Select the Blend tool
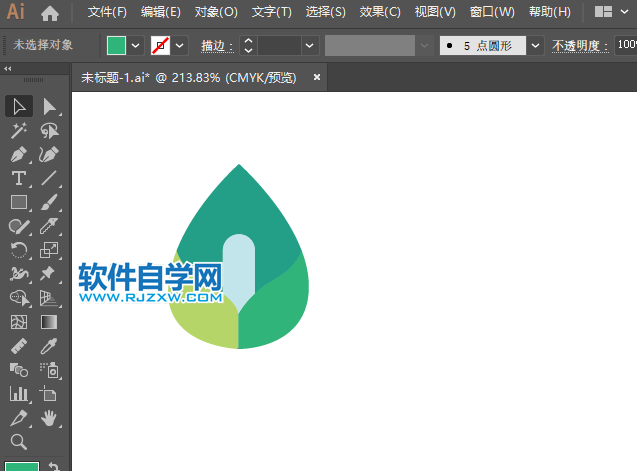The width and height of the screenshot is (637, 471). tap(19, 370)
